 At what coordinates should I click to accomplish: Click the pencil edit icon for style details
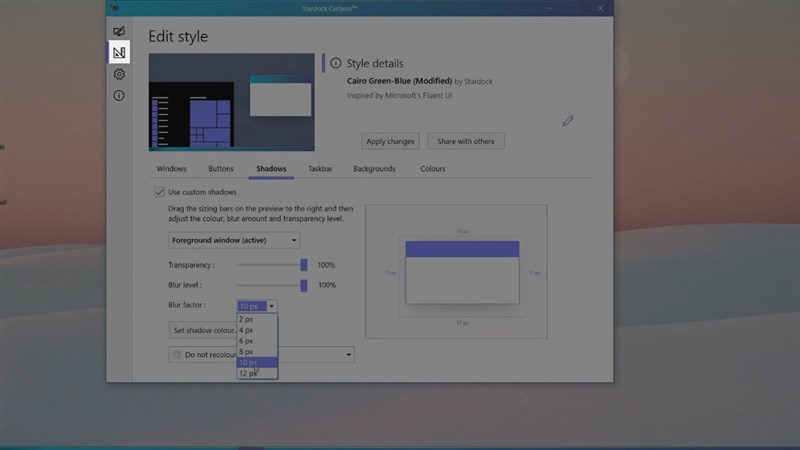tap(568, 121)
